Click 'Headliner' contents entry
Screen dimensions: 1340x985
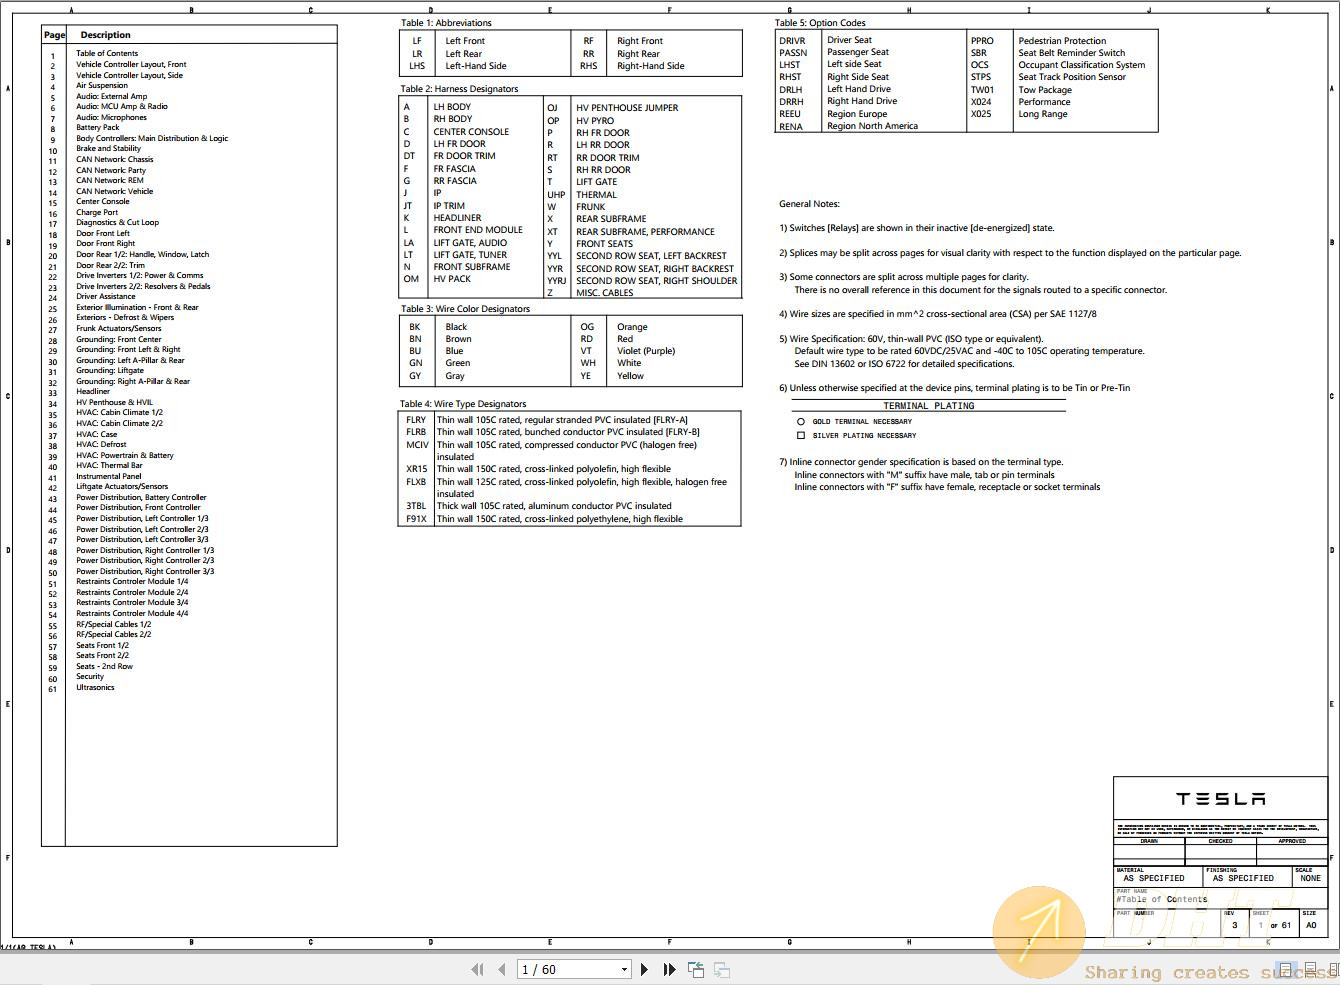pyautogui.click(x=93, y=391)
